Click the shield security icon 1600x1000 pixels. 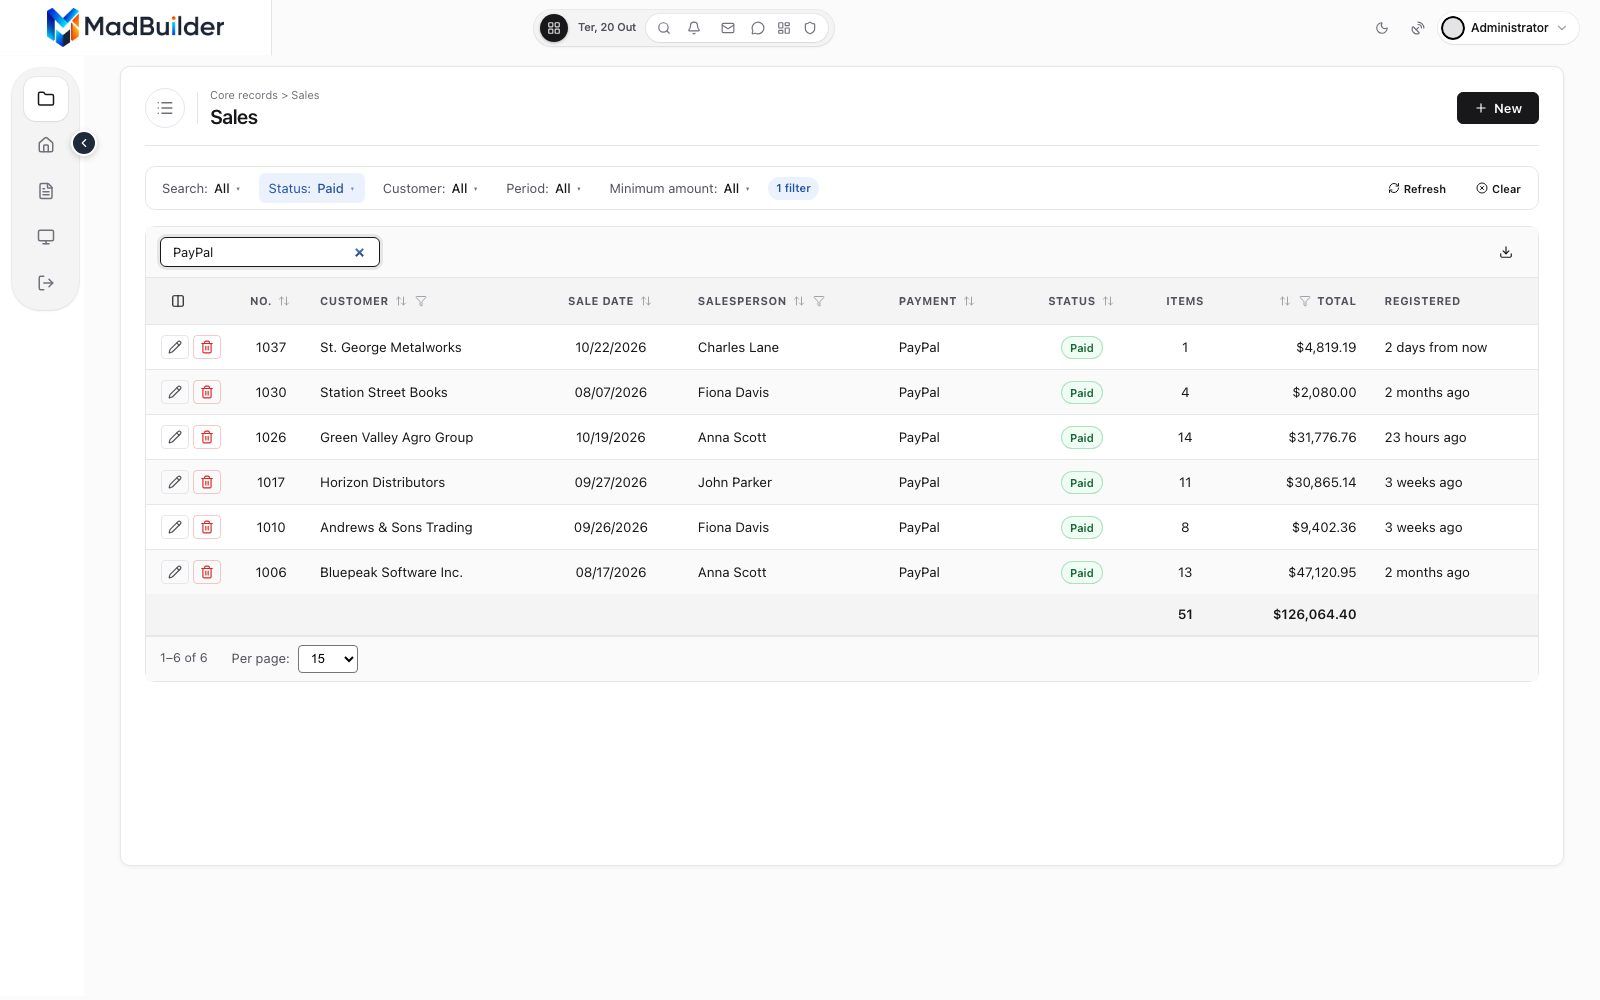click(x=810, y=28)
